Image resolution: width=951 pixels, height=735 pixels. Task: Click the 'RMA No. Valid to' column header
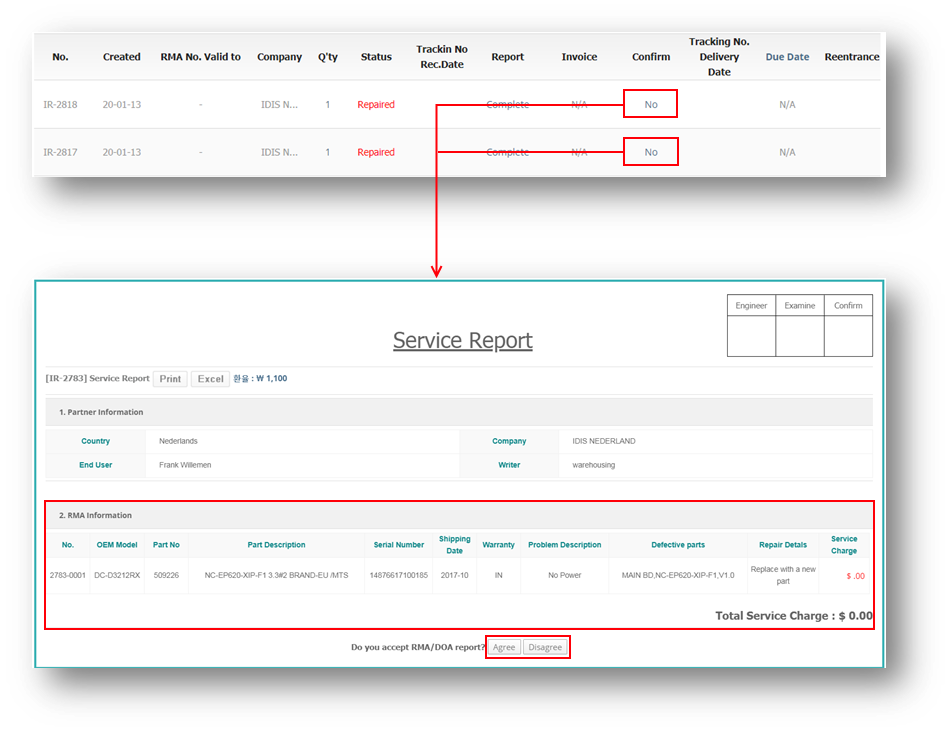(x=200, y=56)
